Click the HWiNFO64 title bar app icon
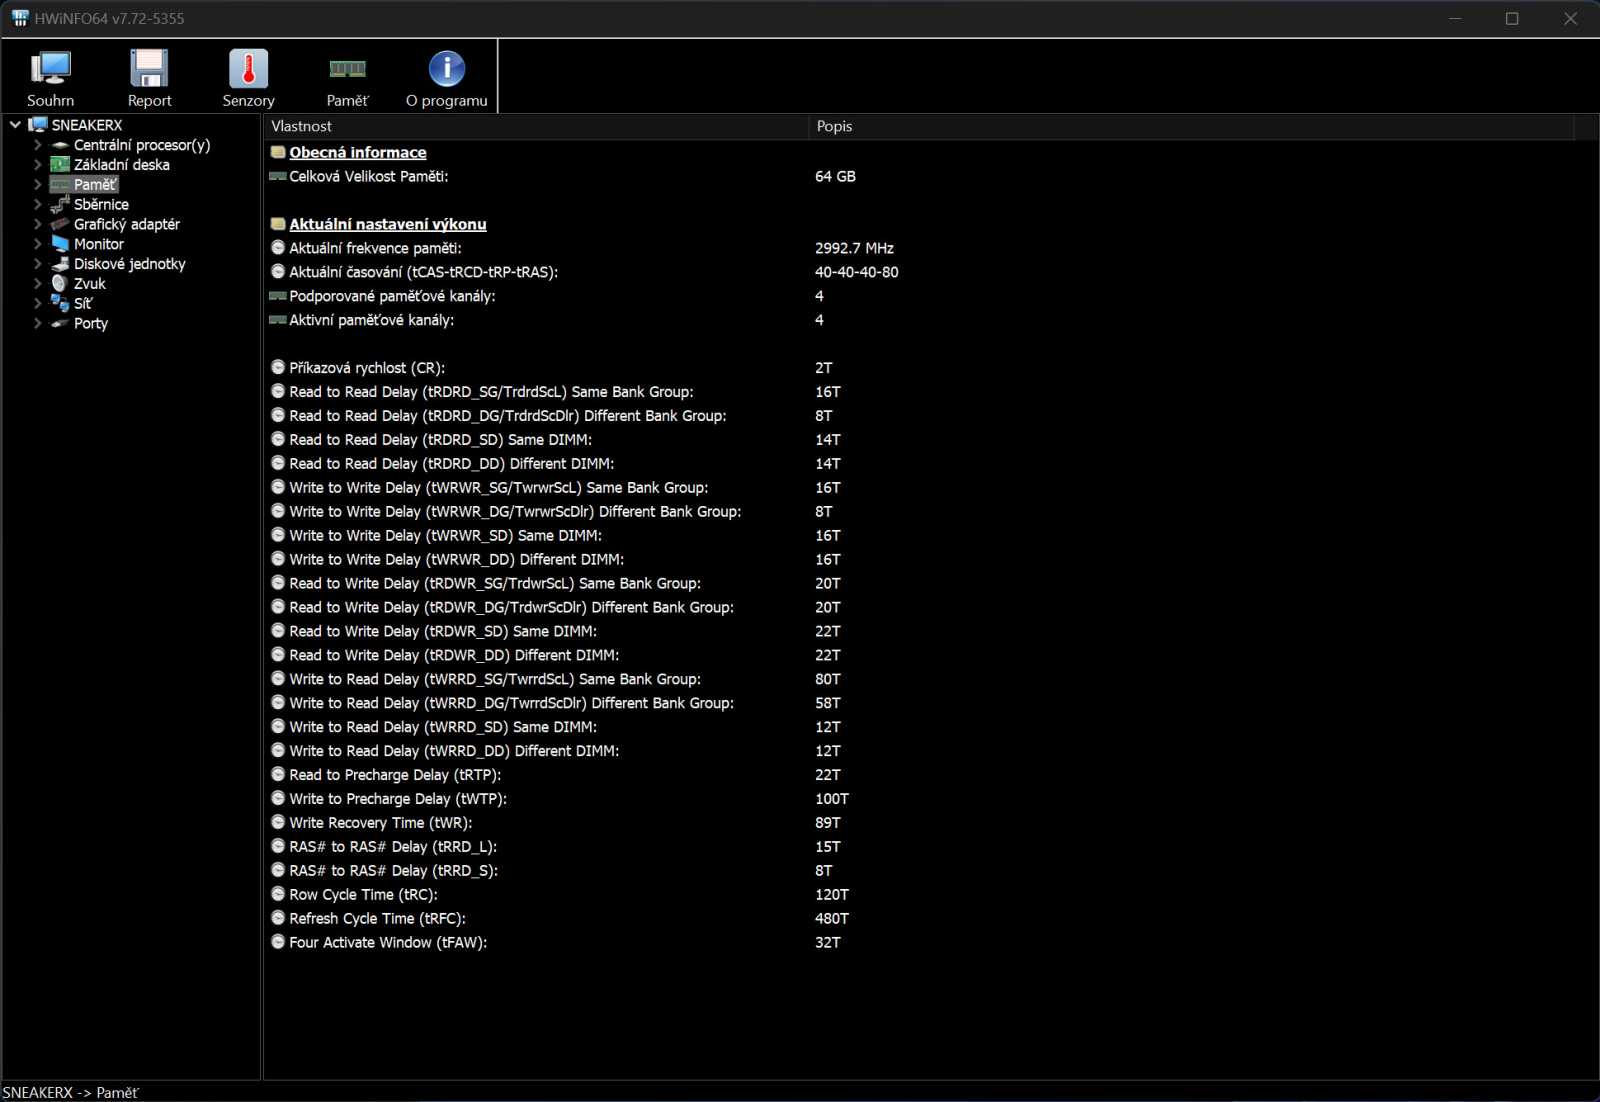This screenshot has height=1102, width=1600. (x=20, y=18)
